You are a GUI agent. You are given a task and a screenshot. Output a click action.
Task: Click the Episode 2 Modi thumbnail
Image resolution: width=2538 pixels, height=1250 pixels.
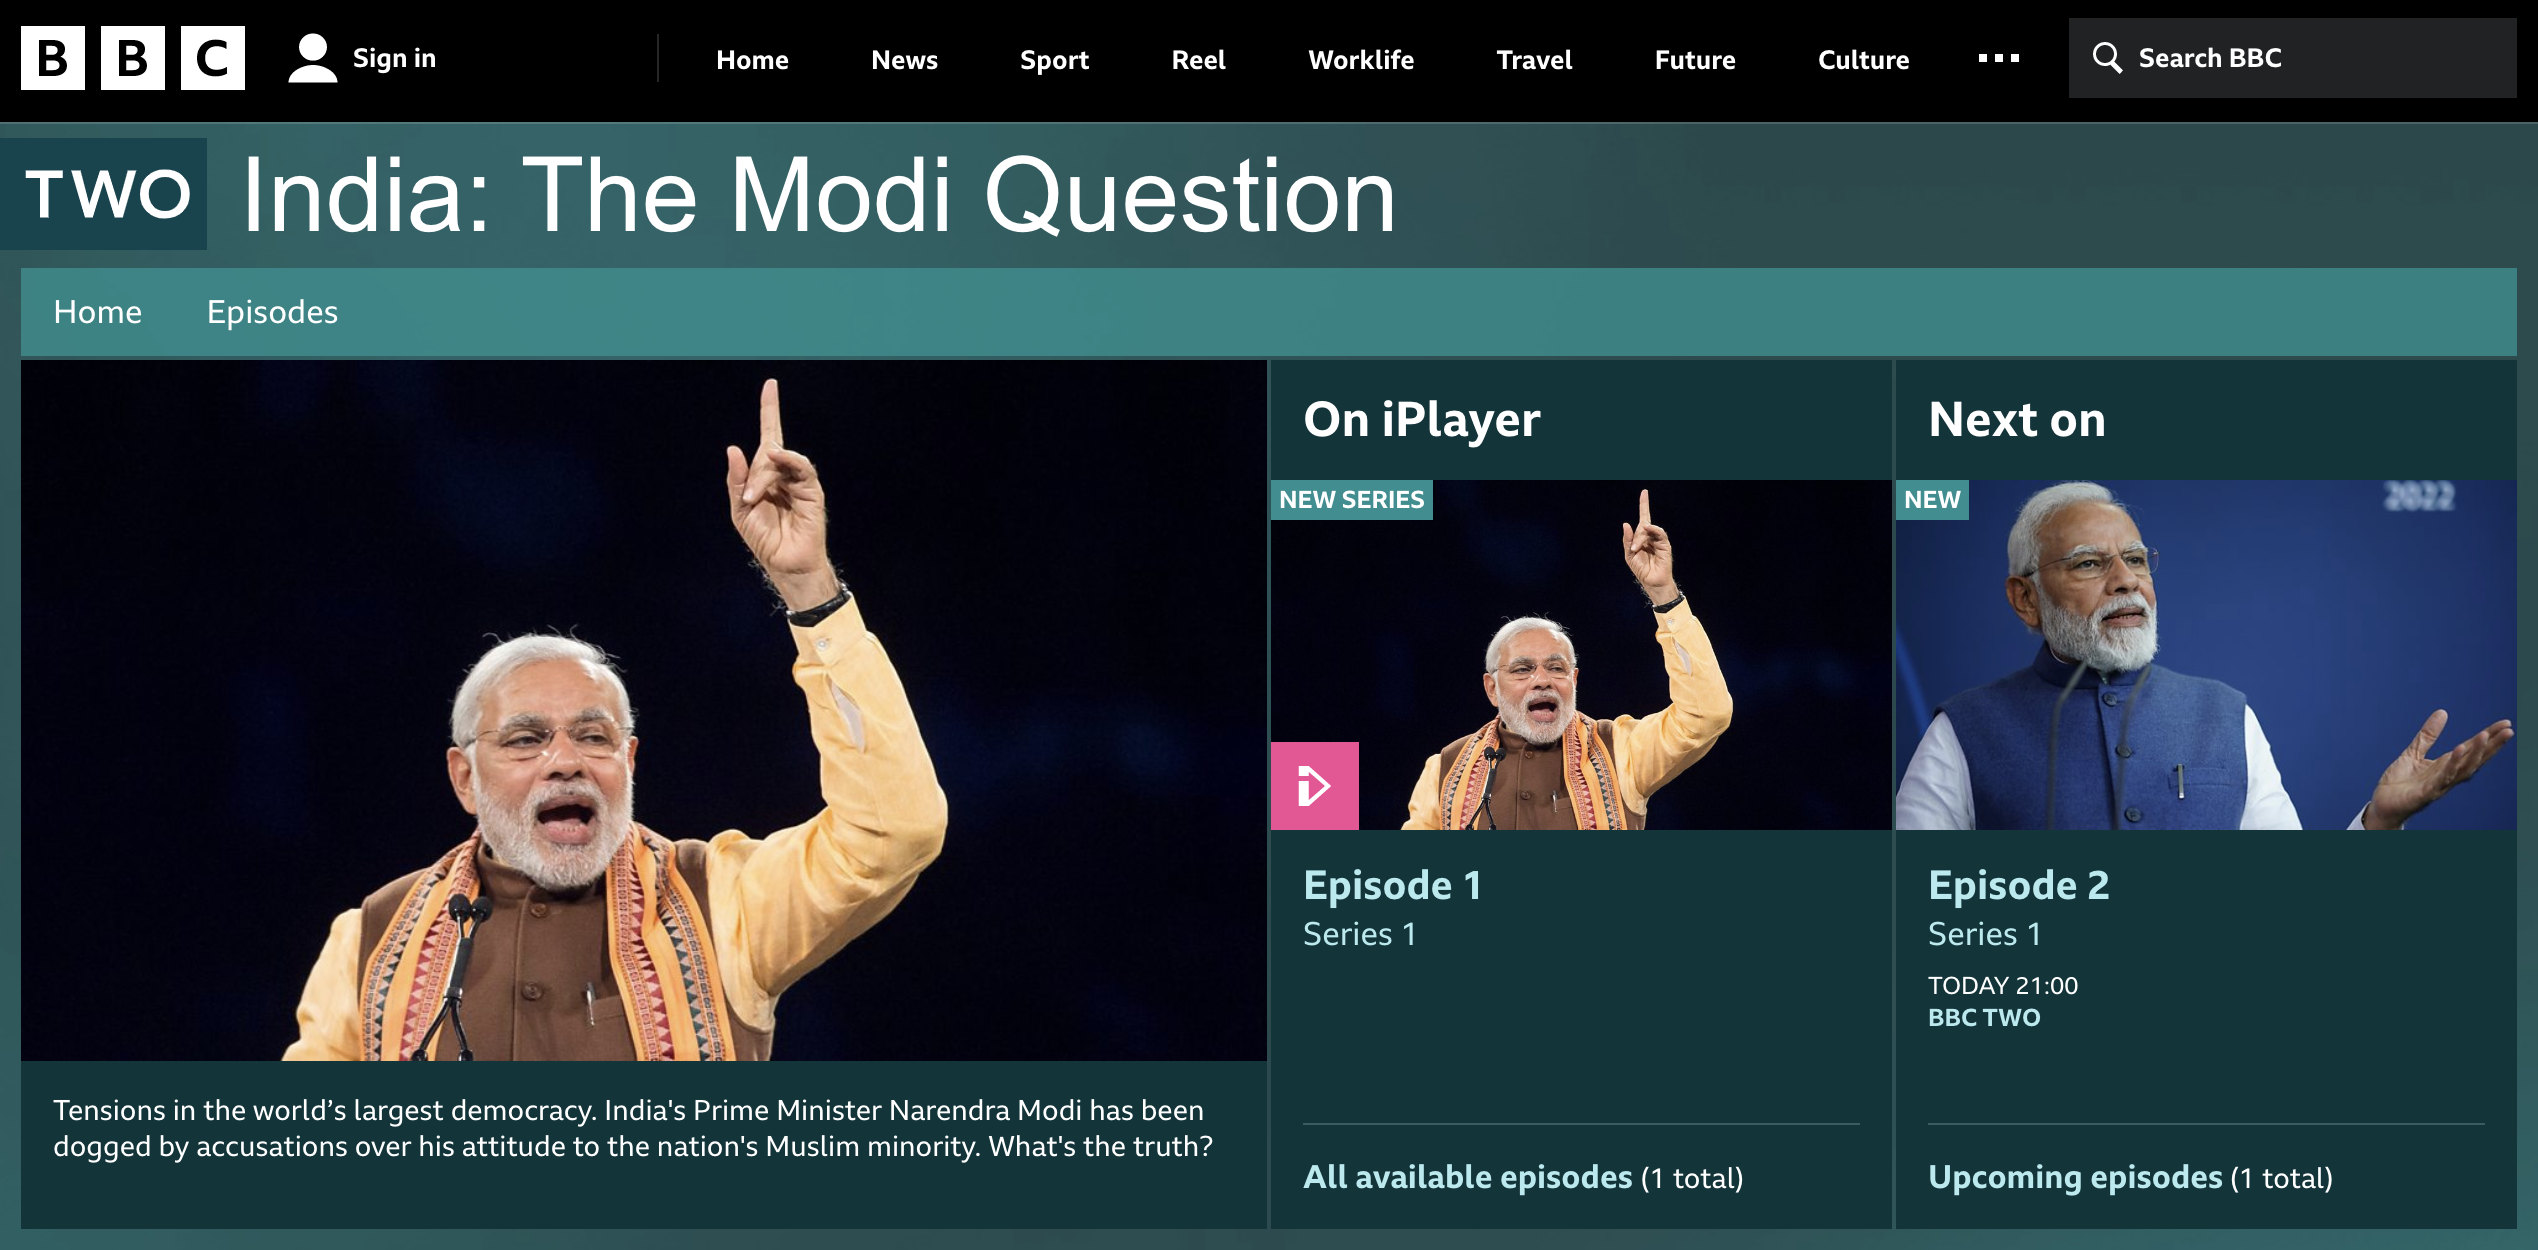(x=2206, y=655)
